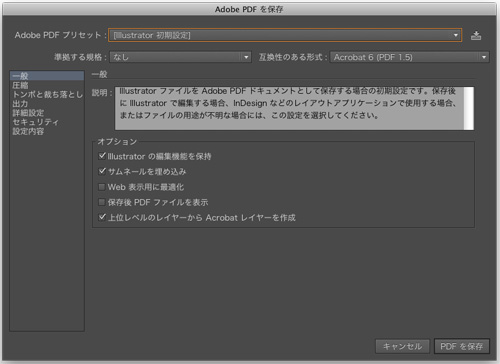Enable 保存後 PDF ファイルを表示 checkbox

tap(102, 202)
